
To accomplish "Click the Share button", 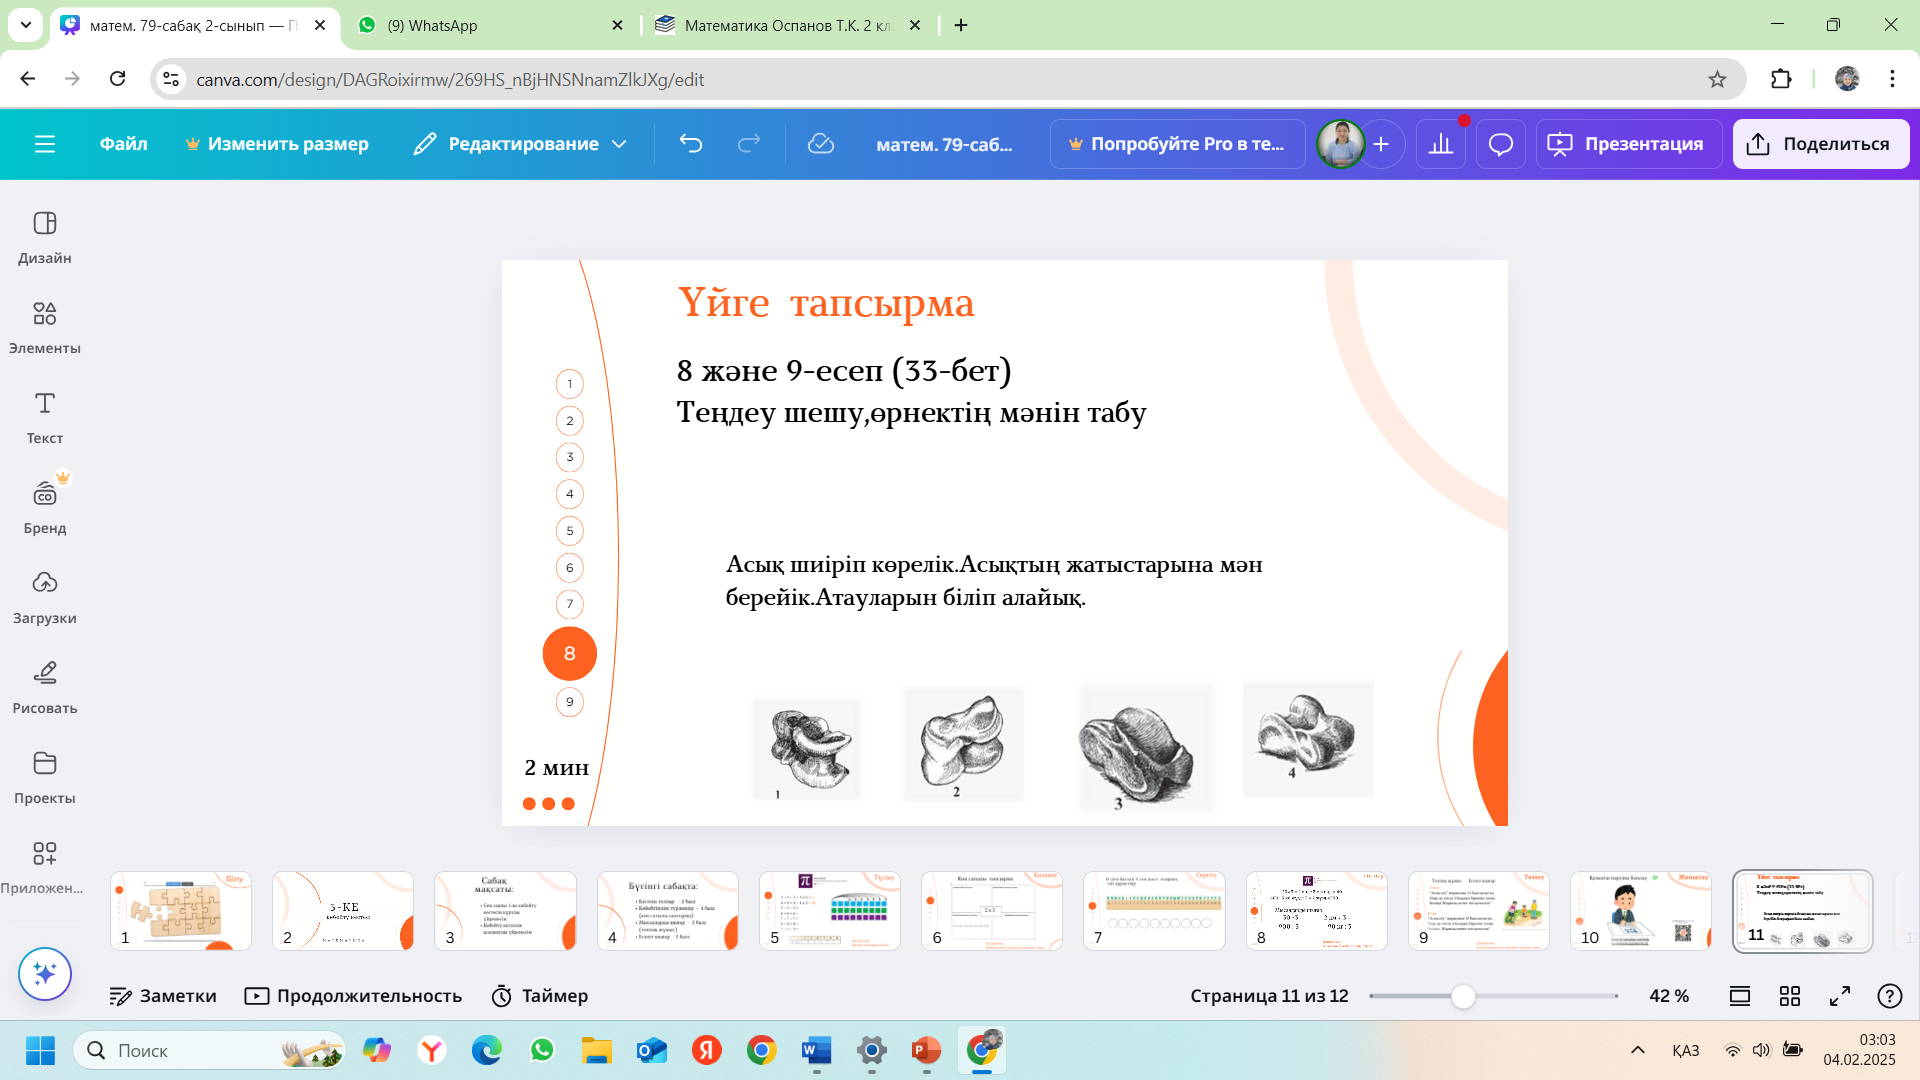I will [x=1820, y=144].
